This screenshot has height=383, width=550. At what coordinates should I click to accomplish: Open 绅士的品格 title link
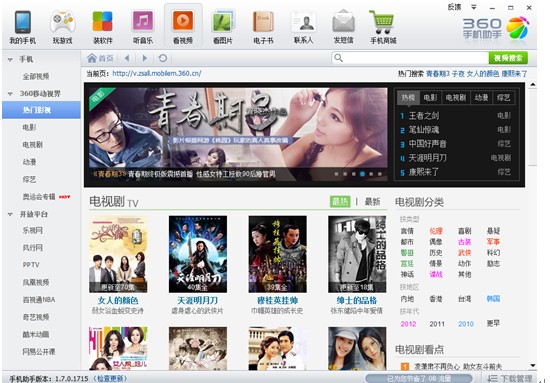point(357,301)
